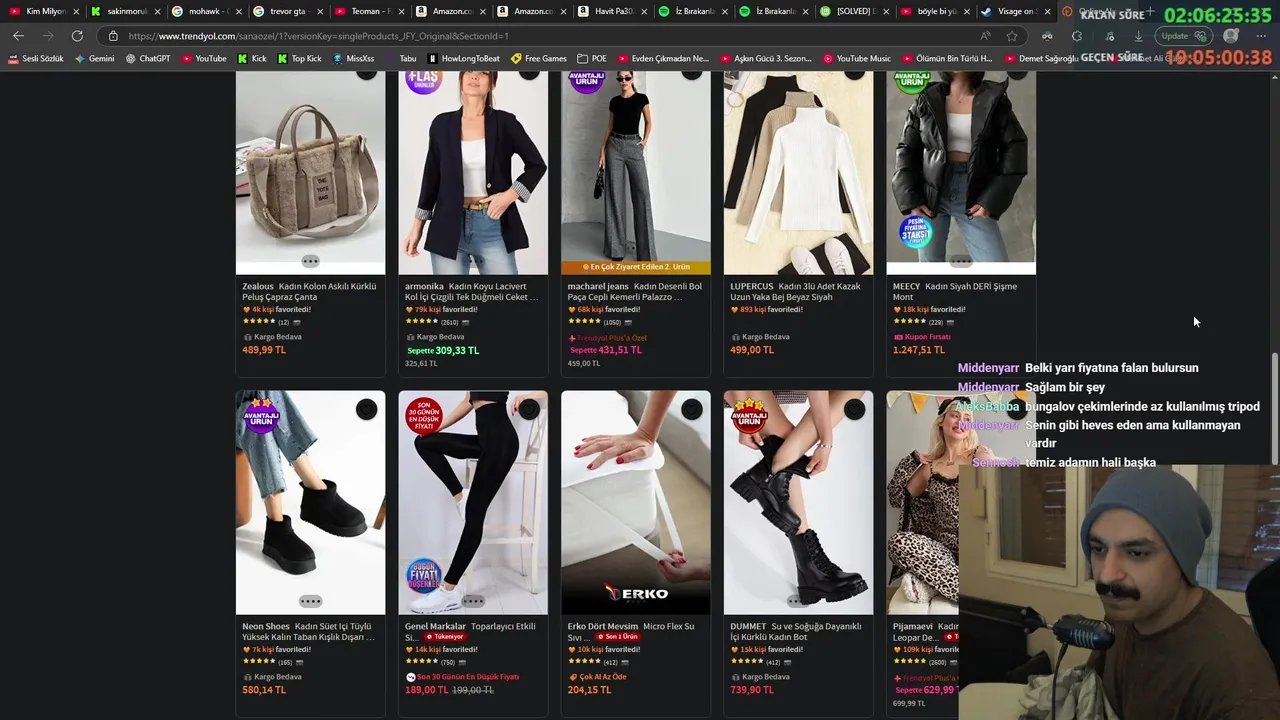Open the LUPERCUS three sweaters product image

click(x=798, y=172)
